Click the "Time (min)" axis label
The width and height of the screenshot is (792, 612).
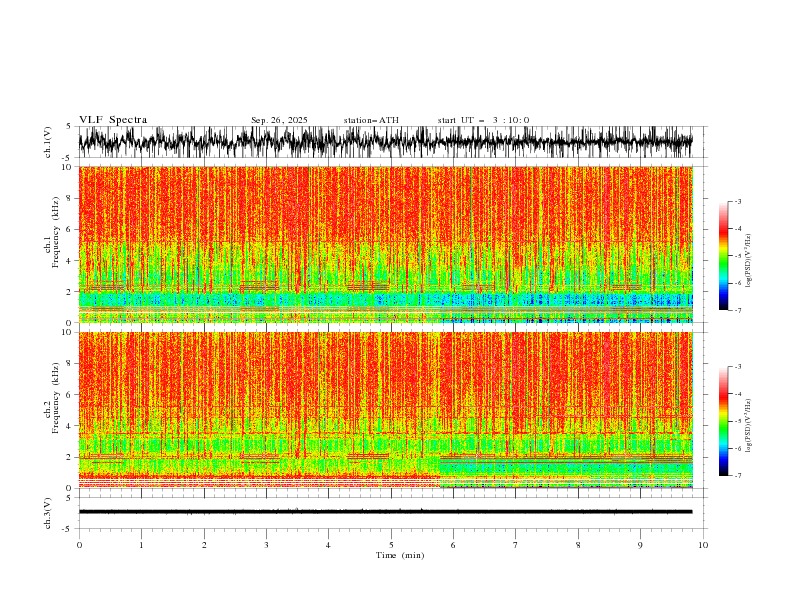coord(400,555)
